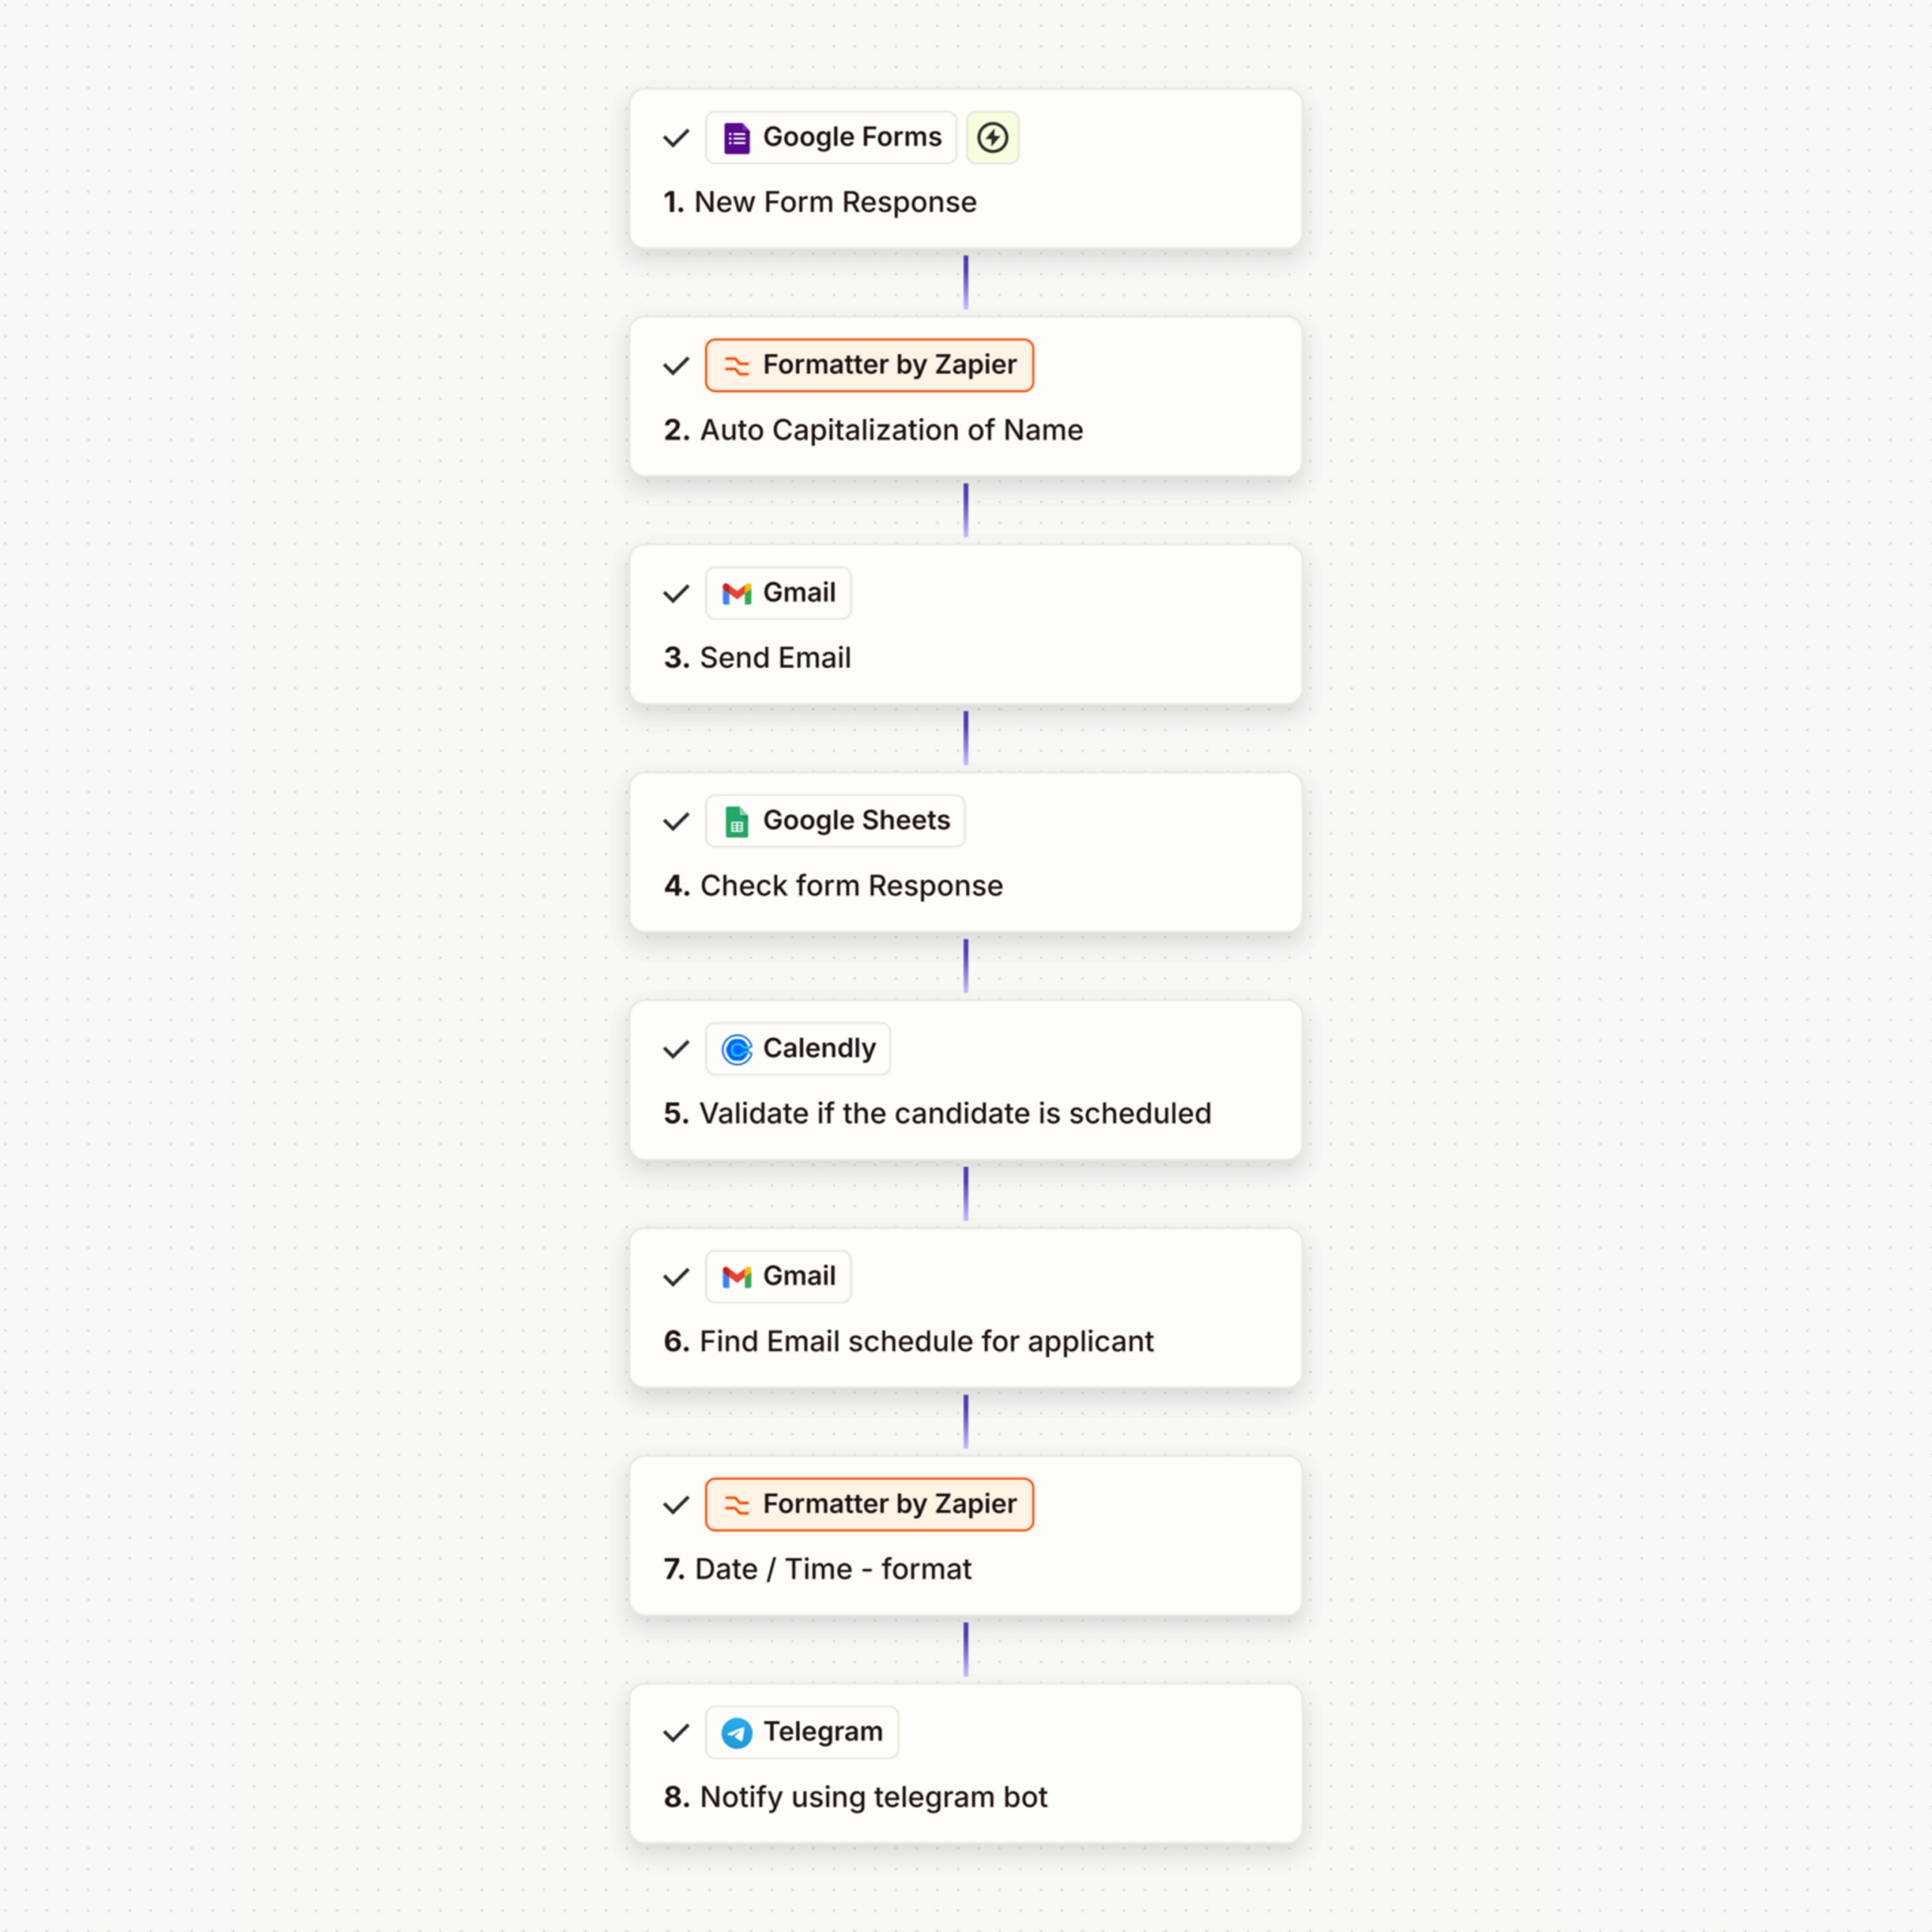Click the Google Forms app icon
Screen dimensions: 1932x1932
pos(737,138)
